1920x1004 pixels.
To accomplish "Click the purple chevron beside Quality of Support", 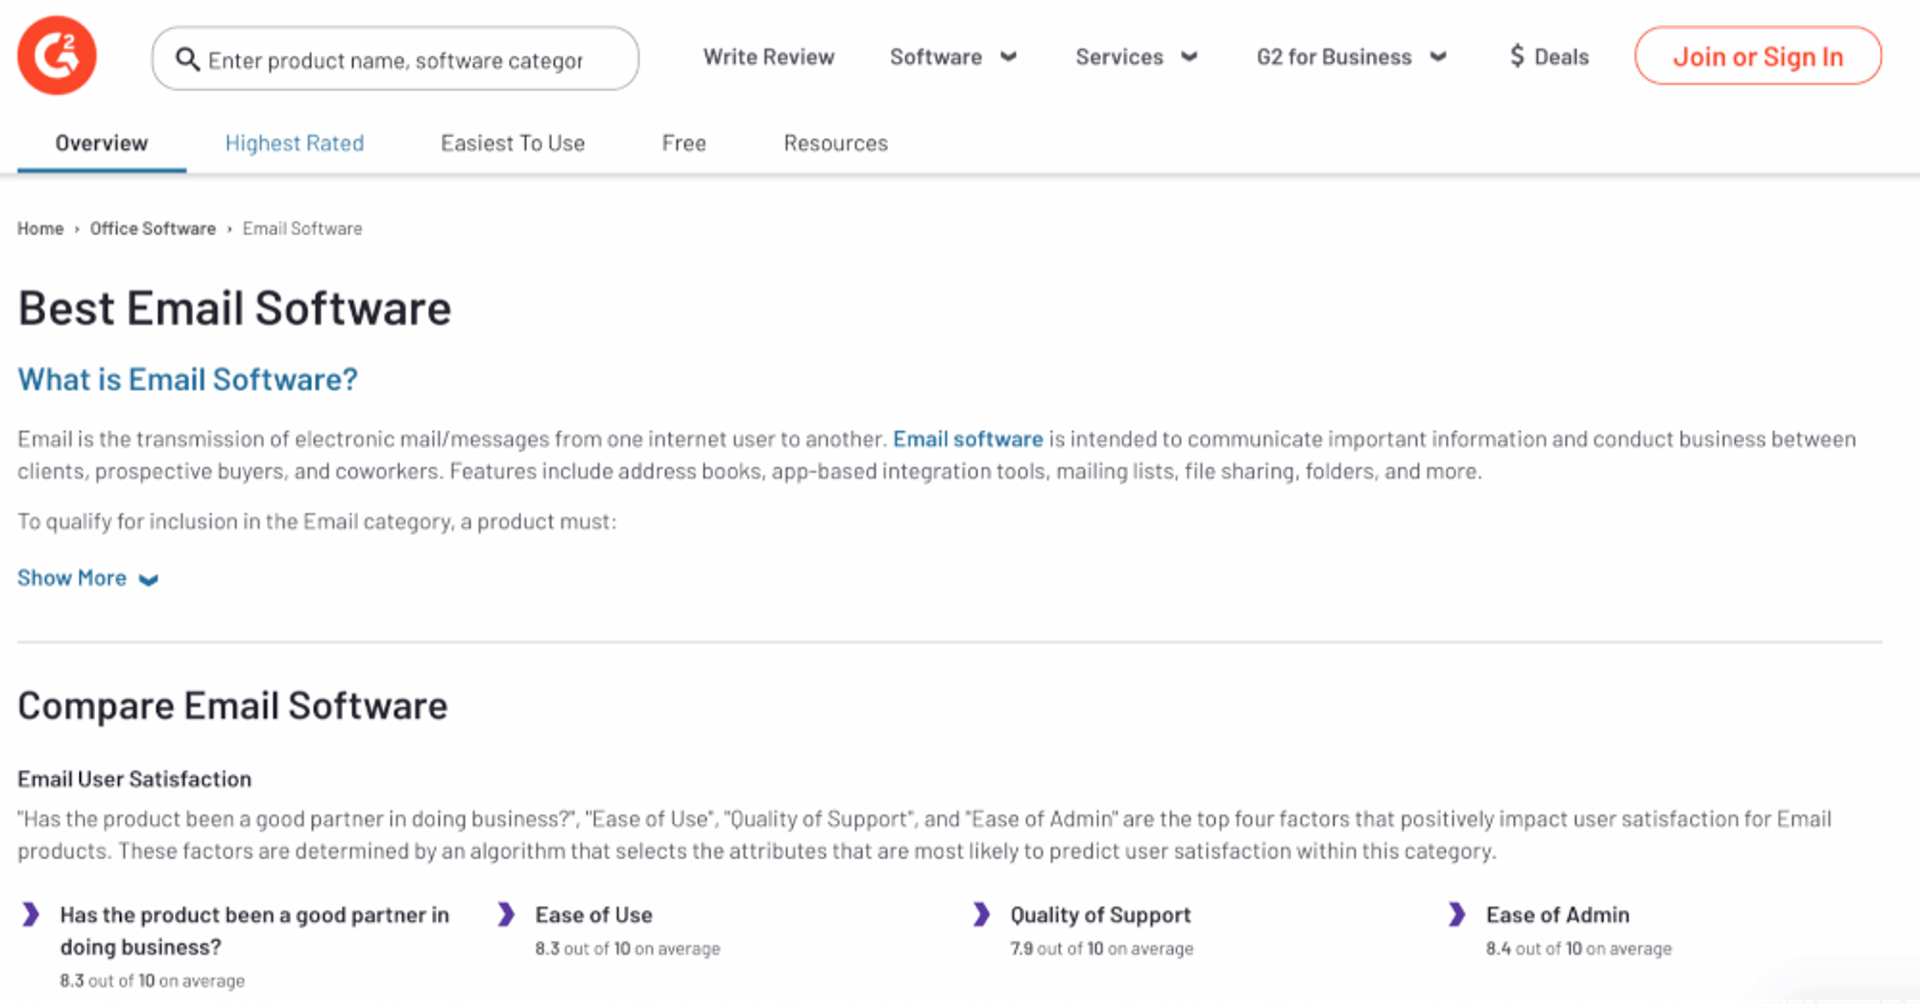I will point(981,914).
